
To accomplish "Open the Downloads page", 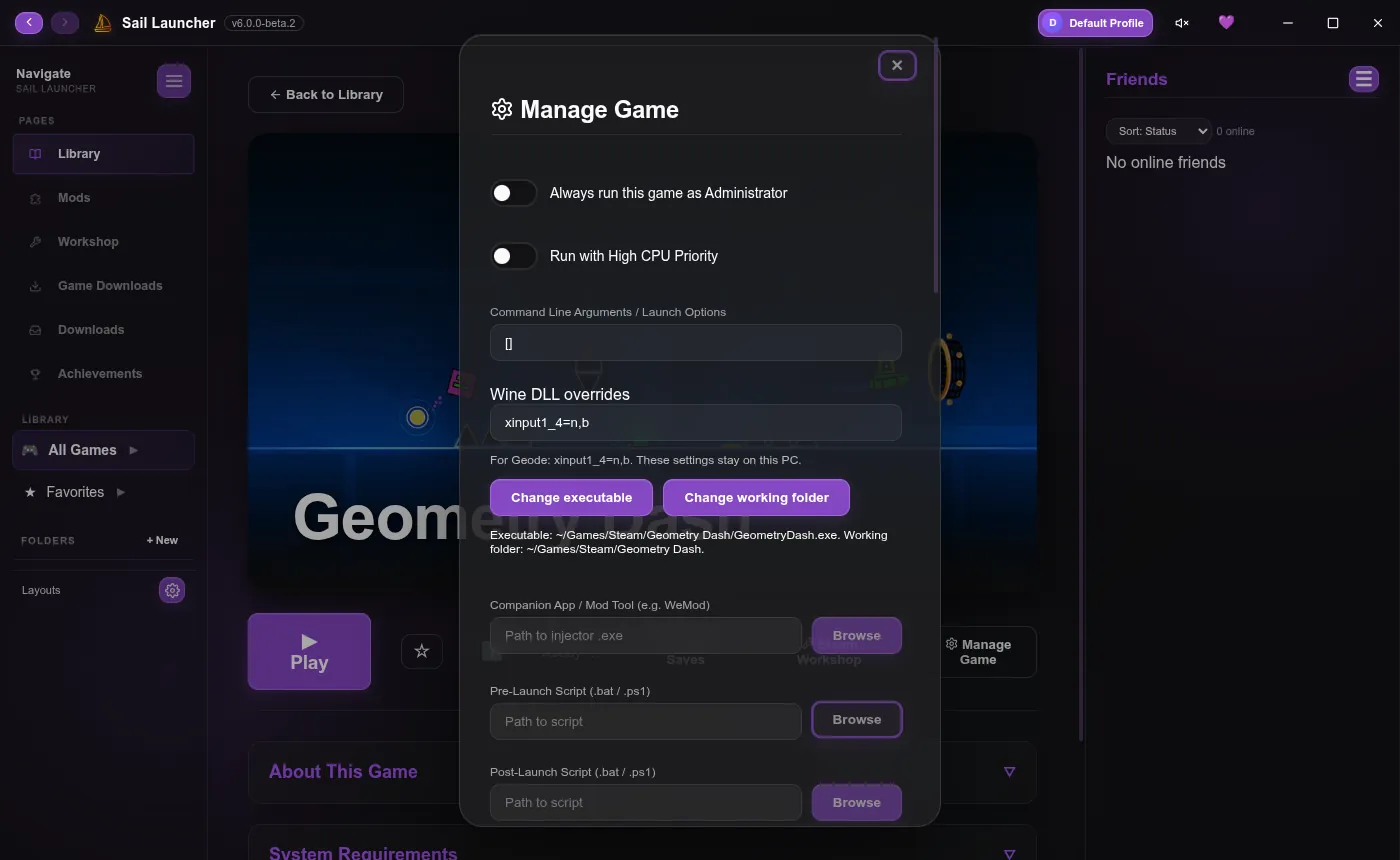I will [103, 330].
